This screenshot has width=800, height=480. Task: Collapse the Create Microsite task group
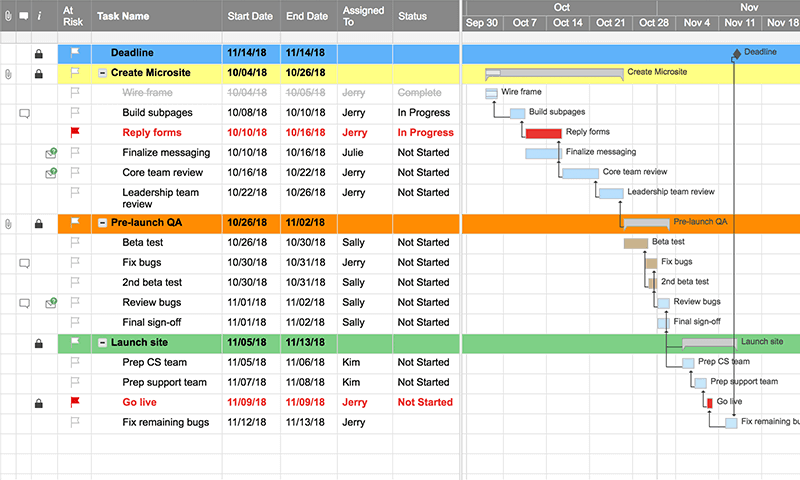103,73
